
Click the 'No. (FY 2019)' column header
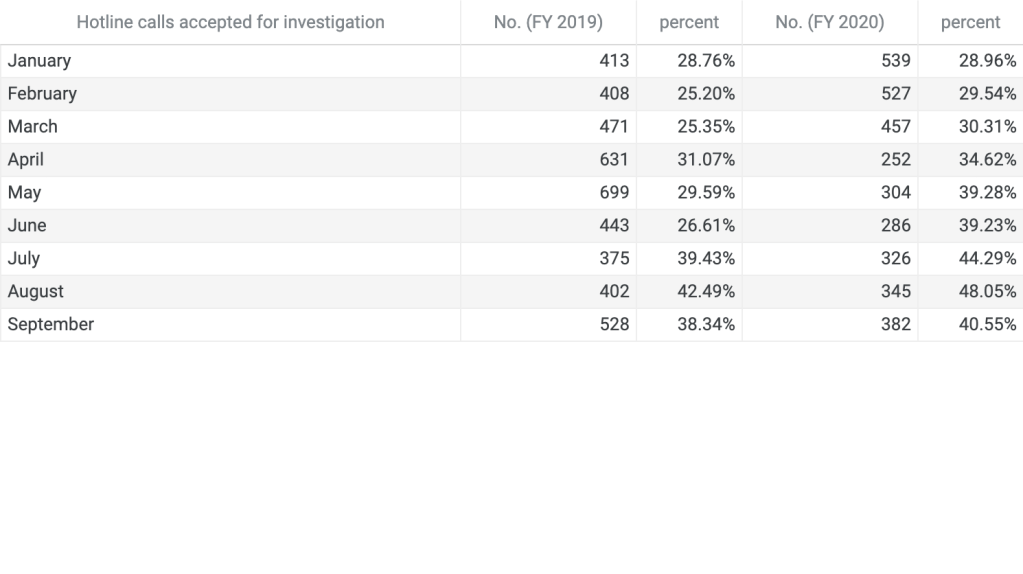(x=548, y=22)
